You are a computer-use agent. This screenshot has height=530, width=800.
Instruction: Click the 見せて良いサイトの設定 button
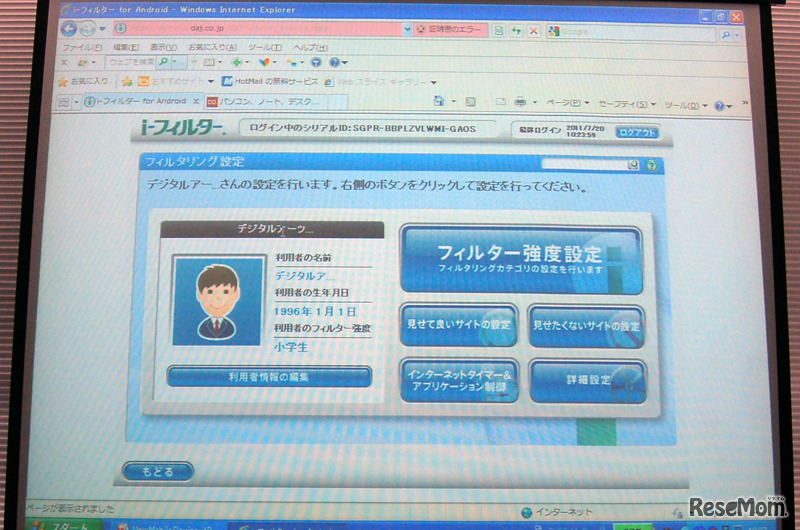coord(459,324)
